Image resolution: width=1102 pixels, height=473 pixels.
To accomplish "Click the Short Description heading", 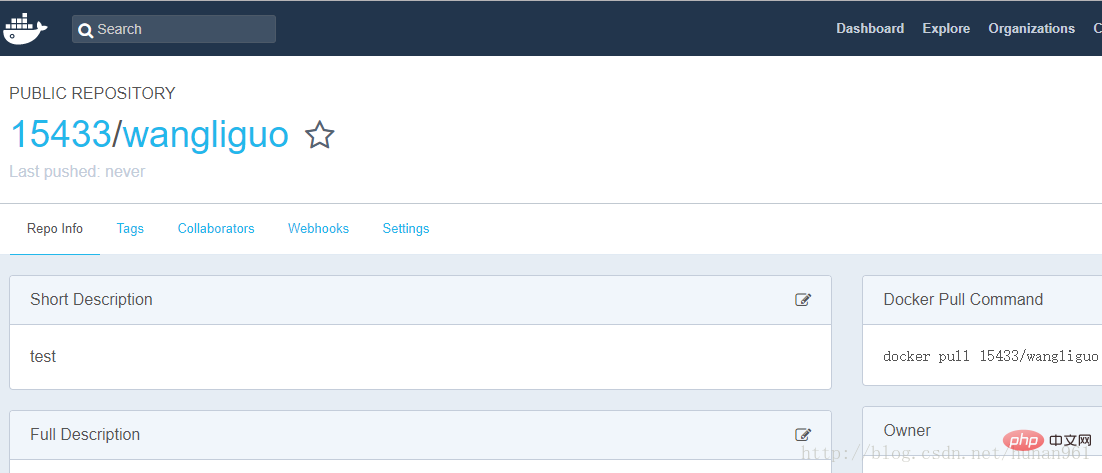I will [x=91, y=300].
